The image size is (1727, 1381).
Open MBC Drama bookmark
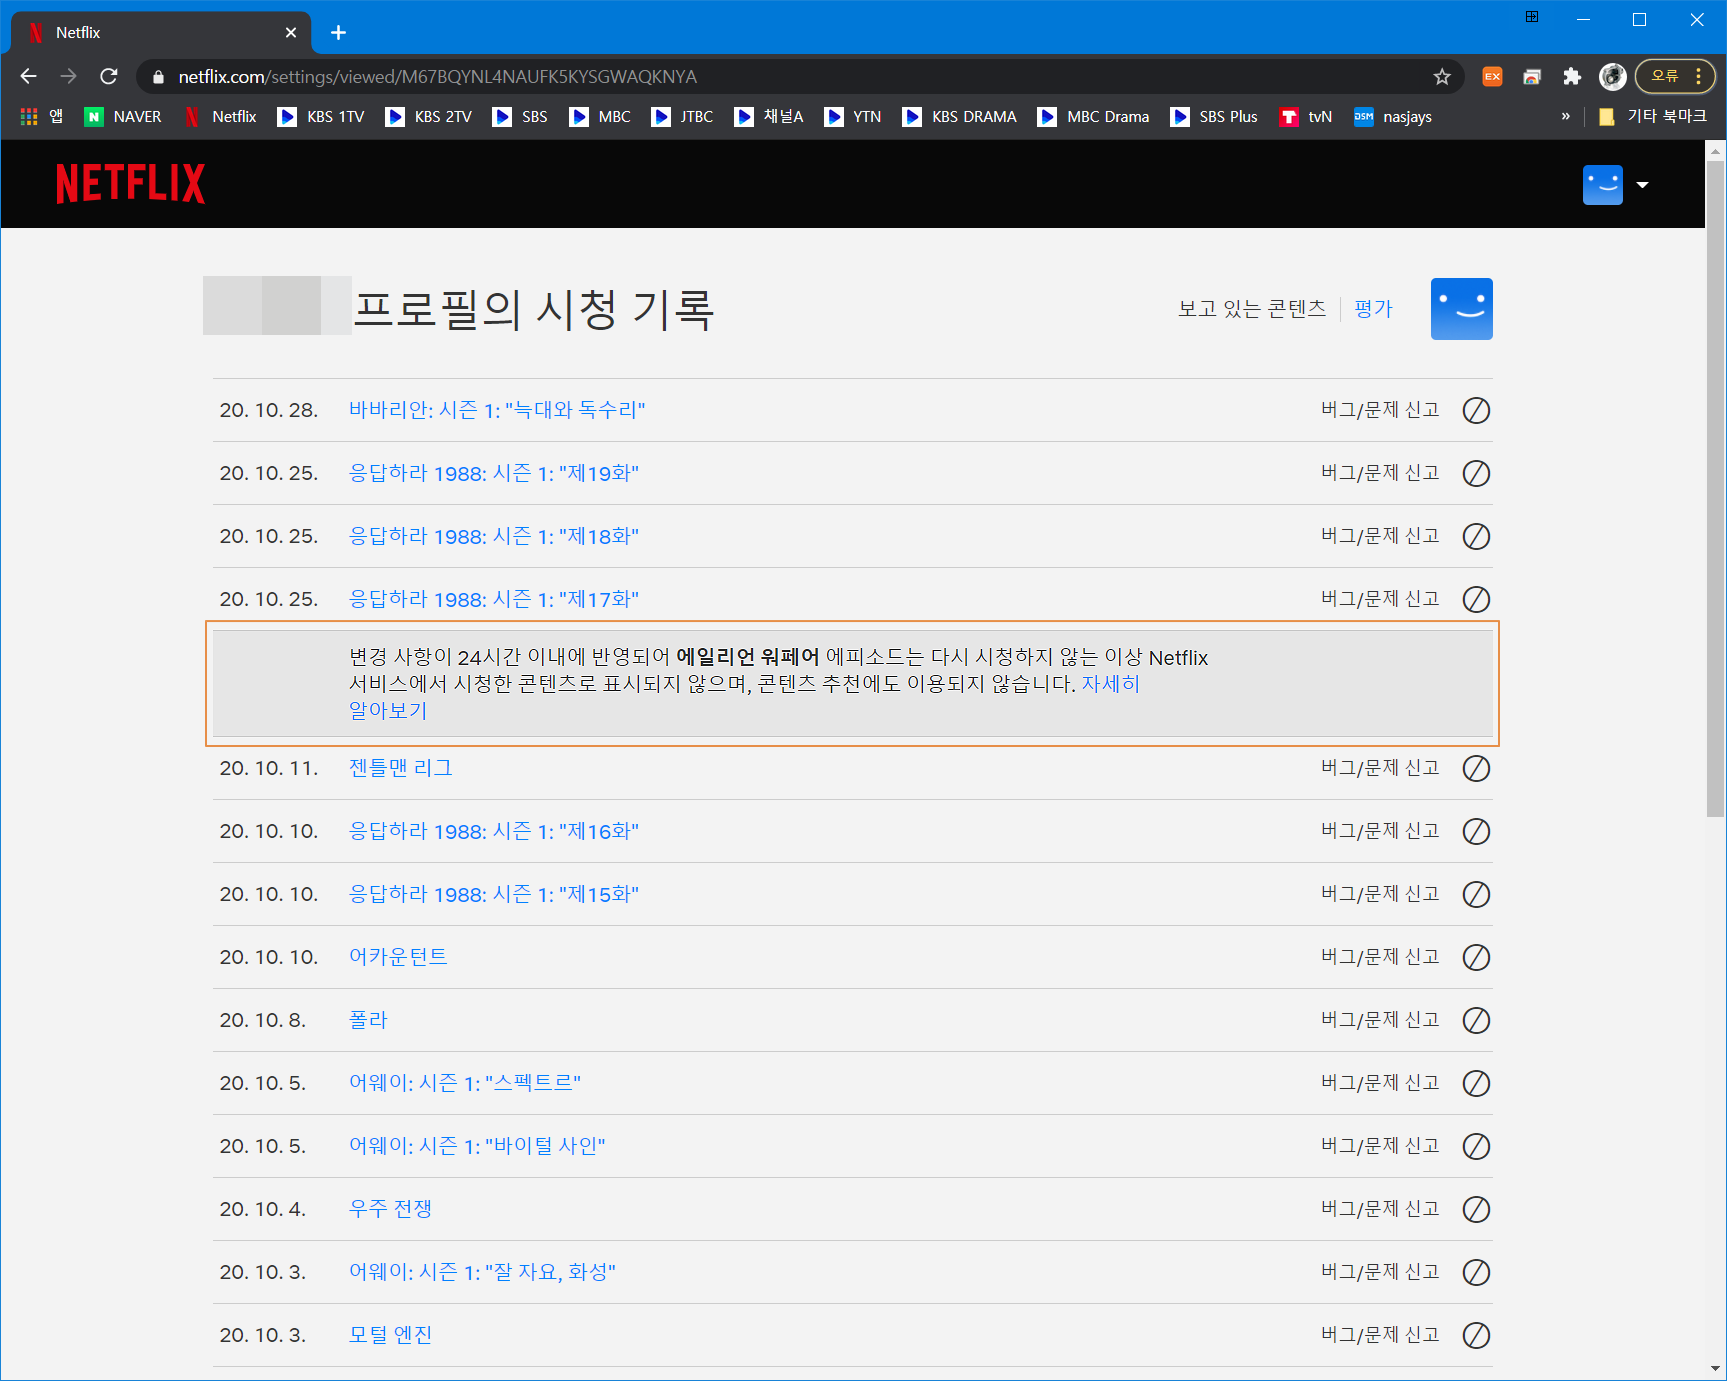tap(1094, 117)
